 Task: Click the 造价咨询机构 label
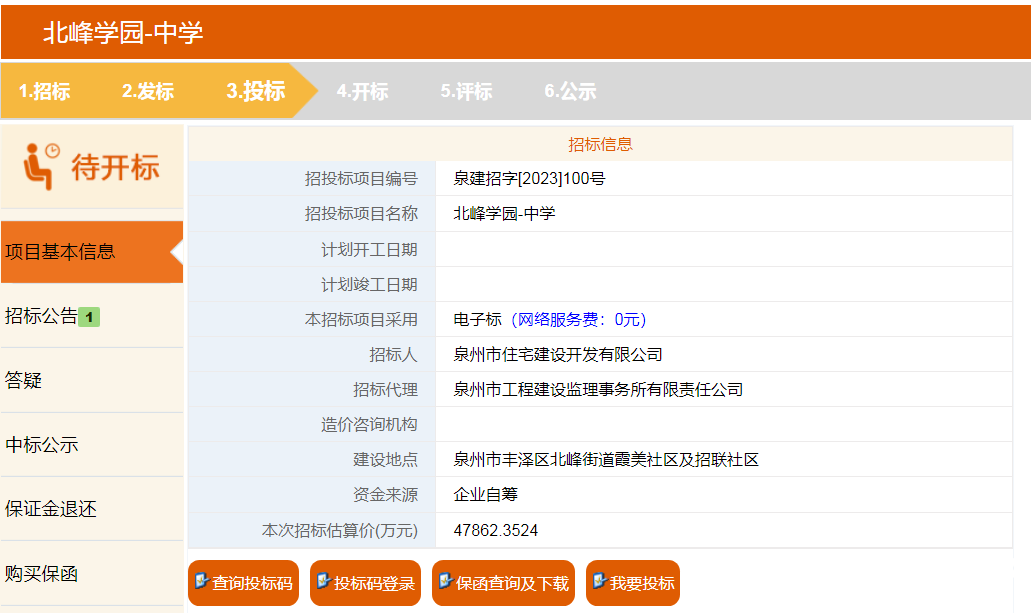click(369, 425)
